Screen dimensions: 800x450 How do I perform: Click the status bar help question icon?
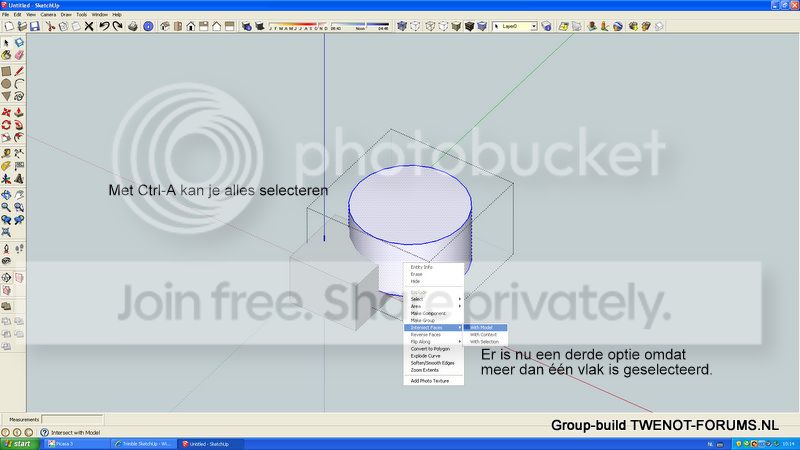[x=44, y=432]
